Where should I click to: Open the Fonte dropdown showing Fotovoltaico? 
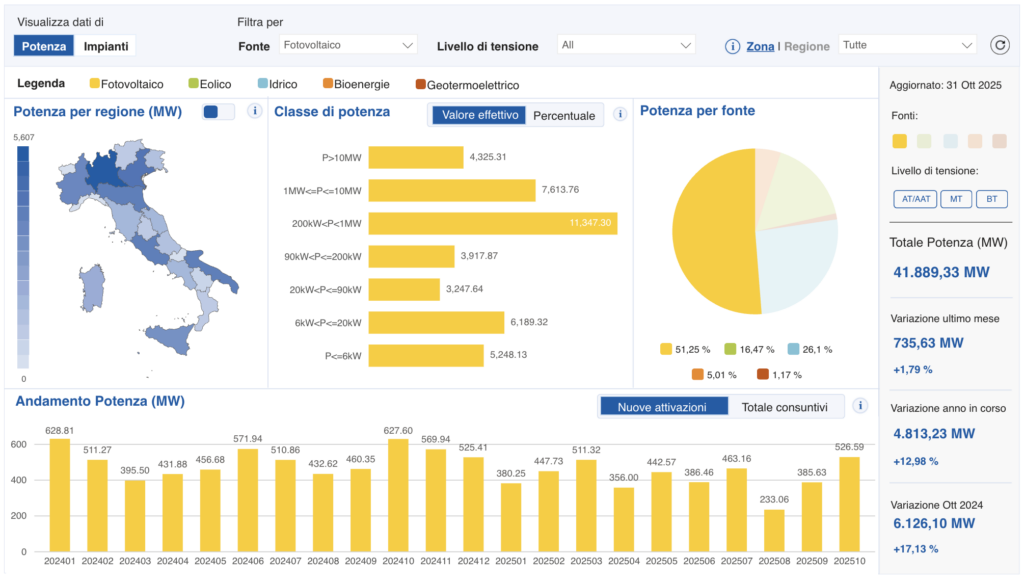348,45
